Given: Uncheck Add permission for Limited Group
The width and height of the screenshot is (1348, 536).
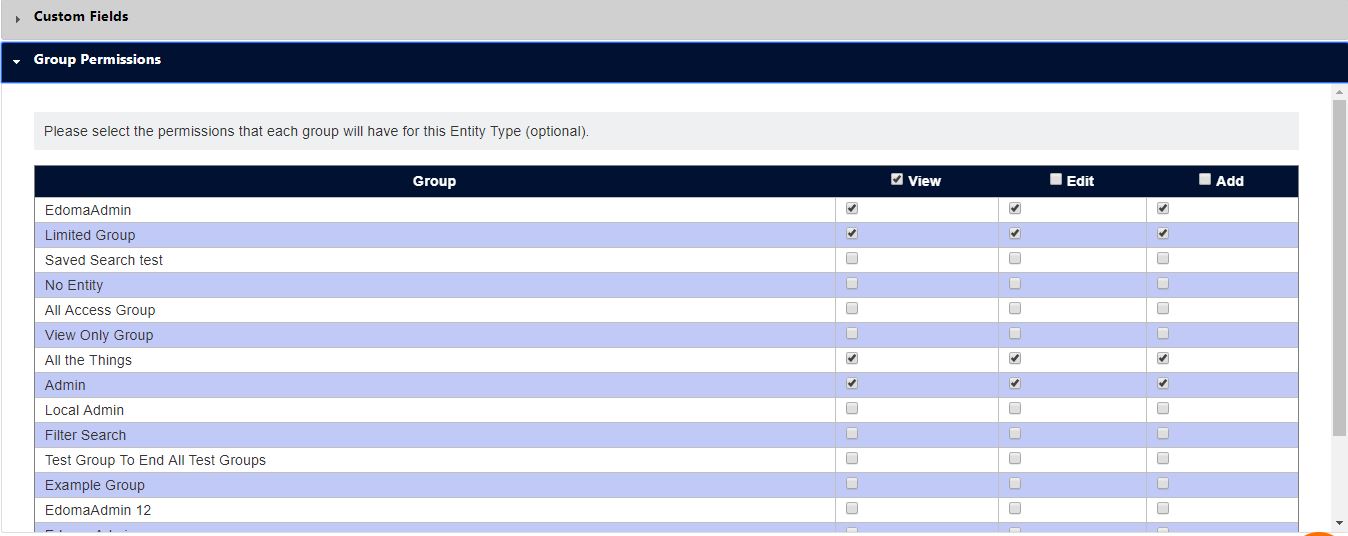Looking at the screenshot, I should [x=1163, y=234].
